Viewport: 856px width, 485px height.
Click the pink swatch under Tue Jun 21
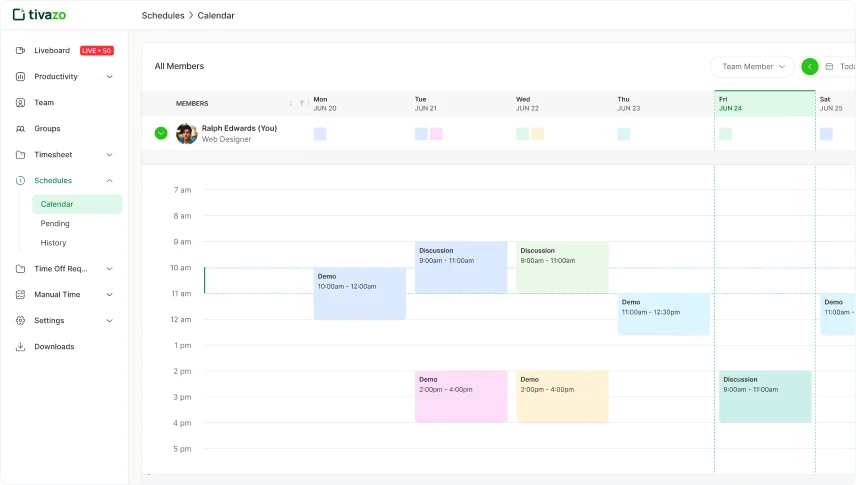(x=437, y=134)
